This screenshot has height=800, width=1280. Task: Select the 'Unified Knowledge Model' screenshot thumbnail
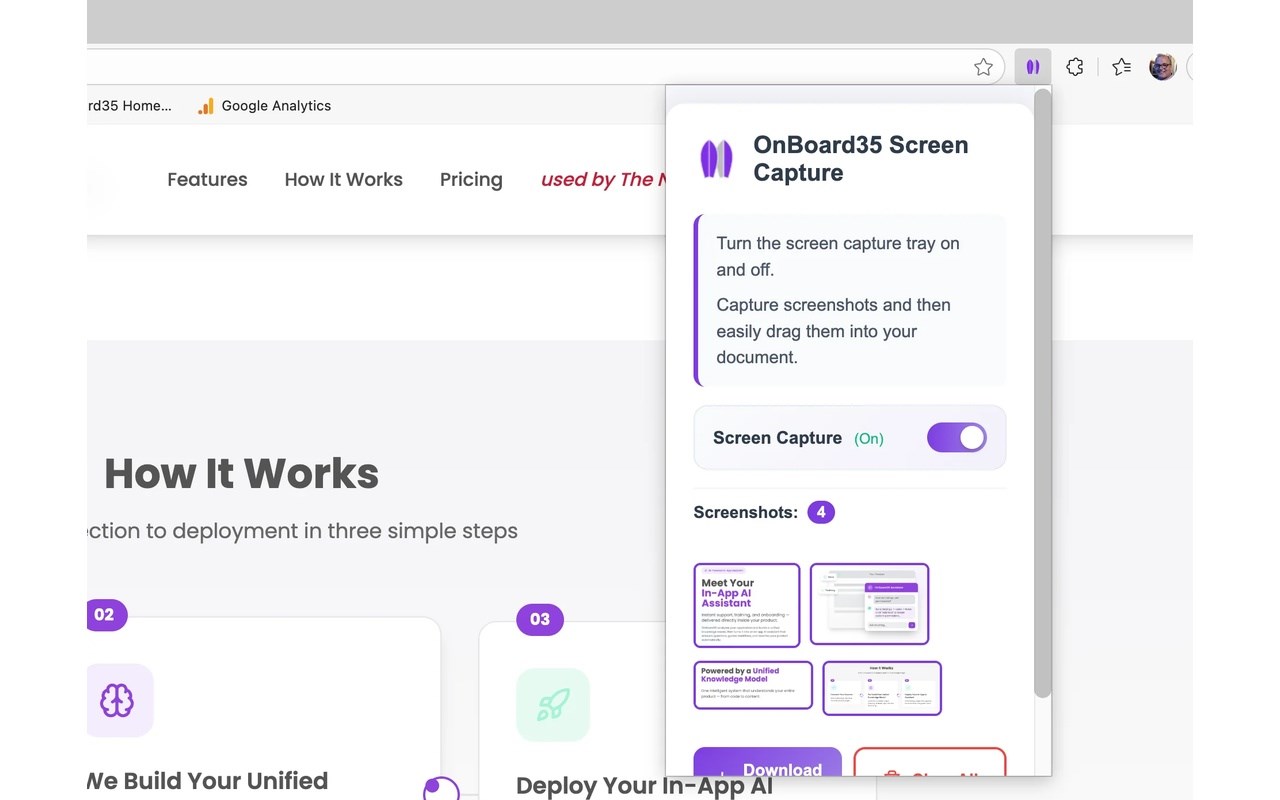click(753, 685)
